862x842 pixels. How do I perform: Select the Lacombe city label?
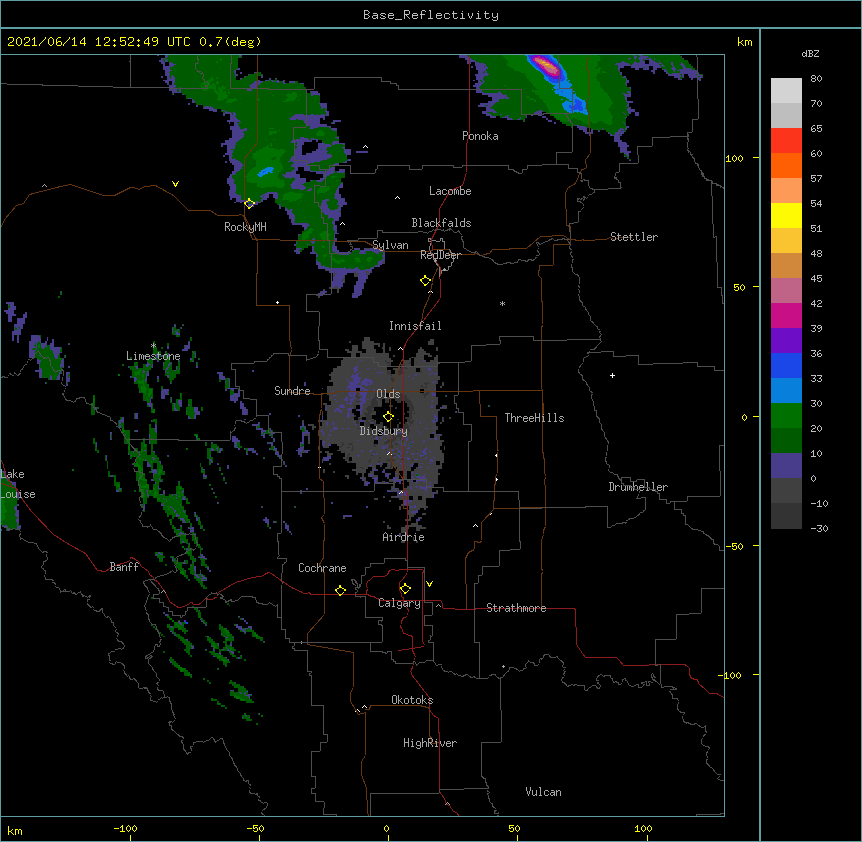(450, 191)
